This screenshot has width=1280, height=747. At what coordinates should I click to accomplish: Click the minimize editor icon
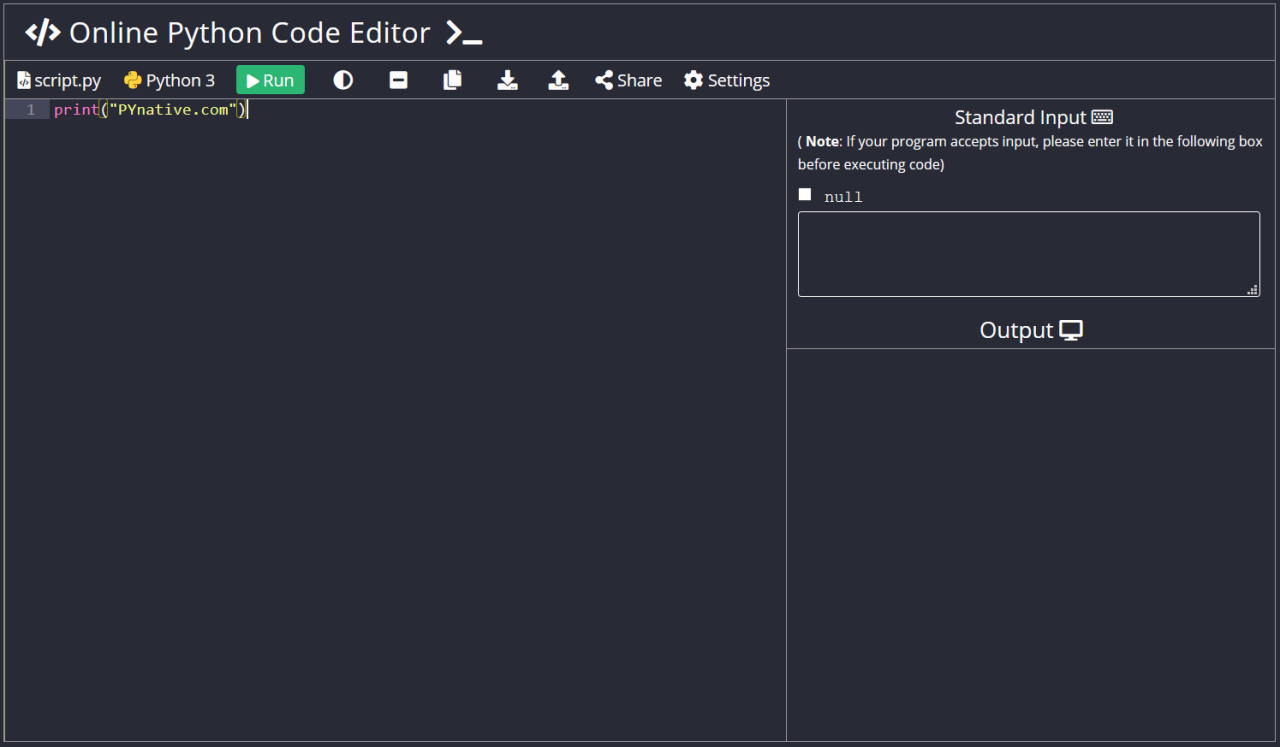398,80
